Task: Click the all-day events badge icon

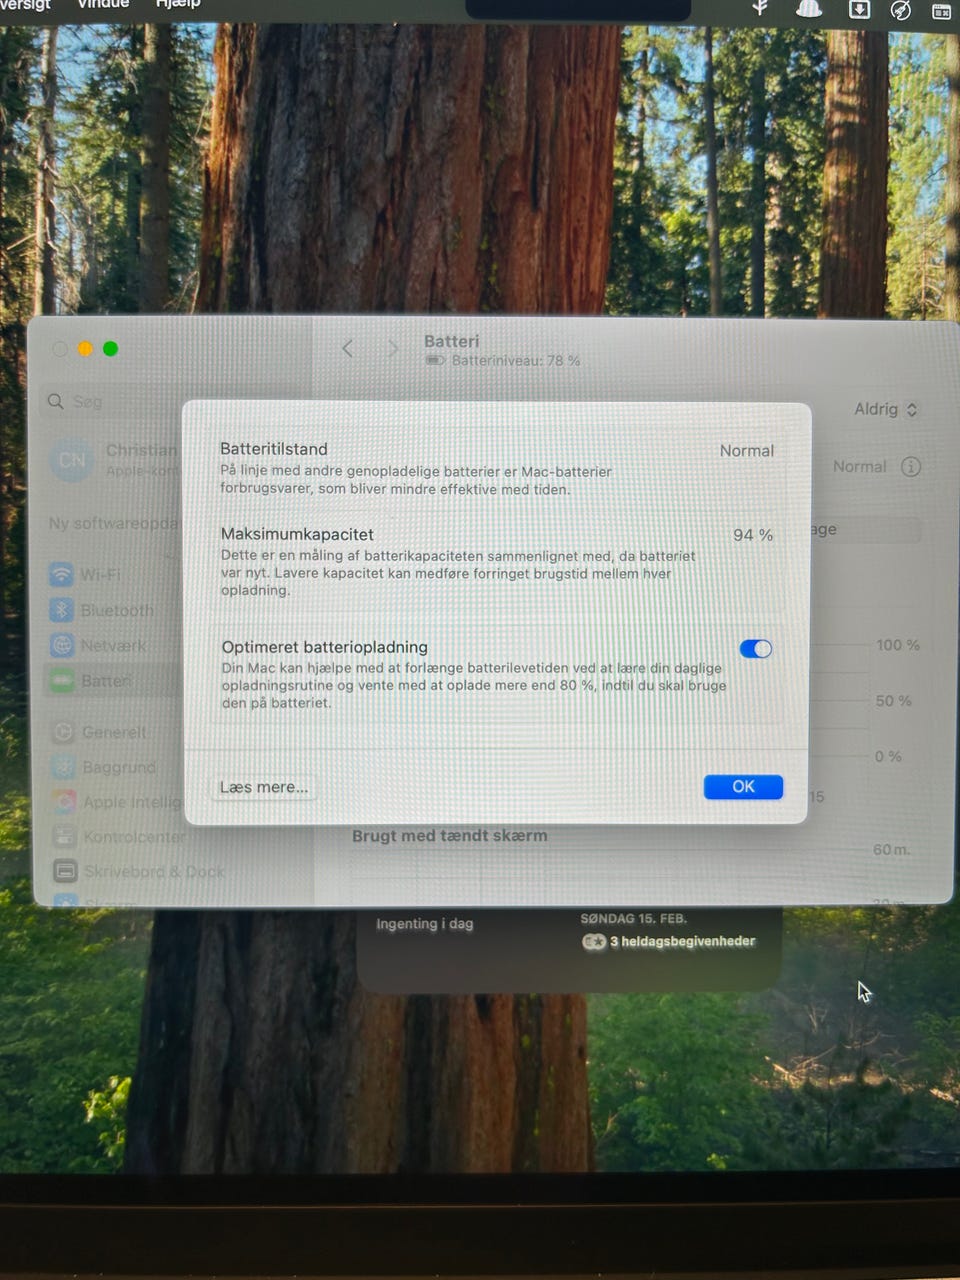Action: 594,941
